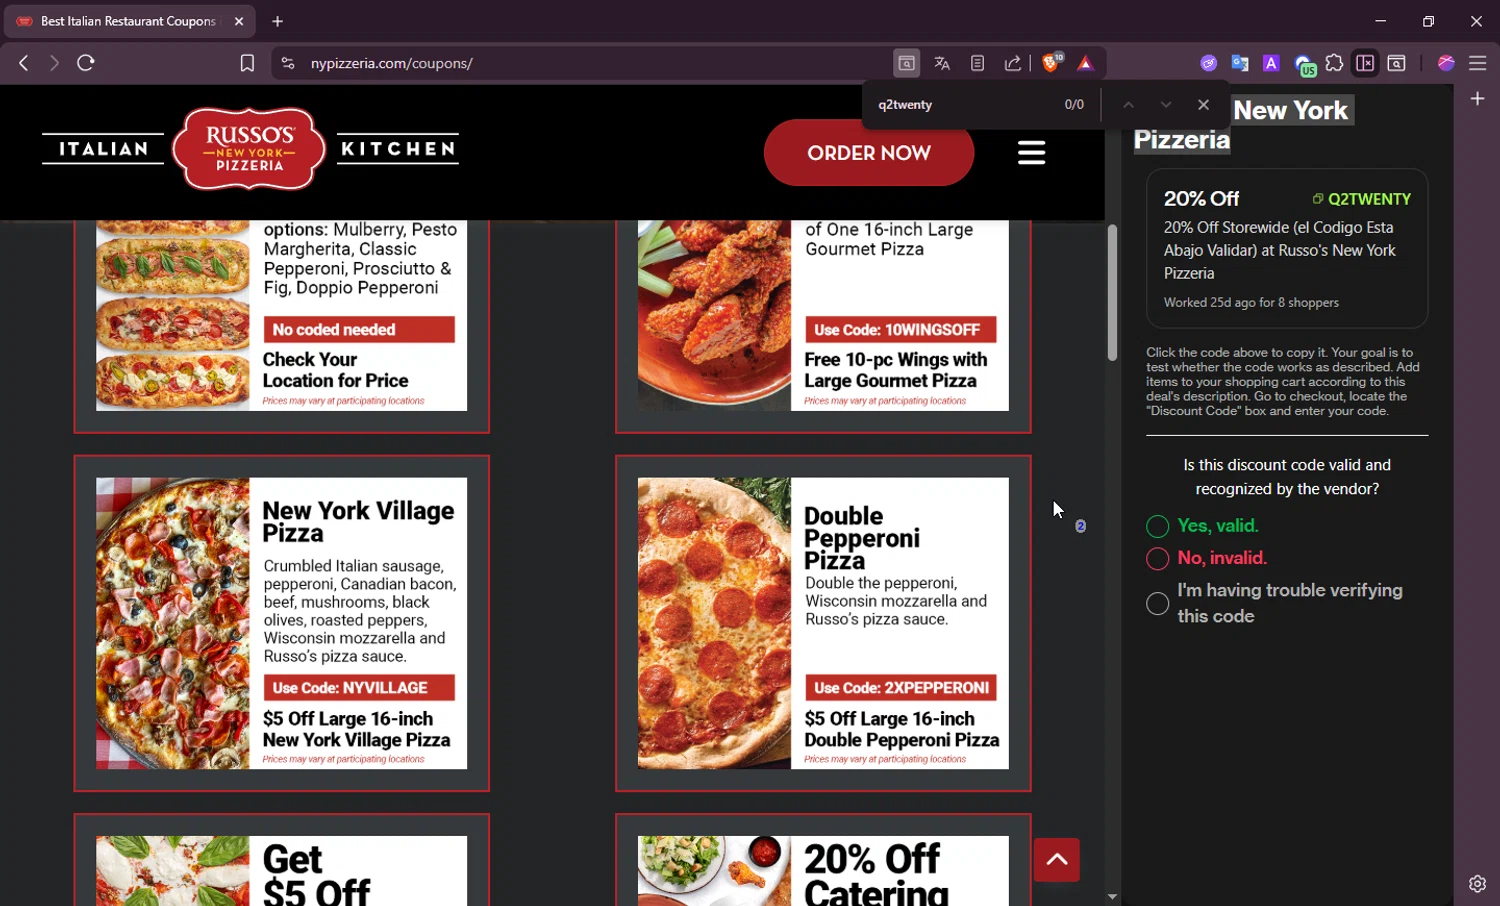Screen dimensions: 1500x906
Task: Click 'No coded needed' red label
Action: pyautogui.click(x=359, y=330)
